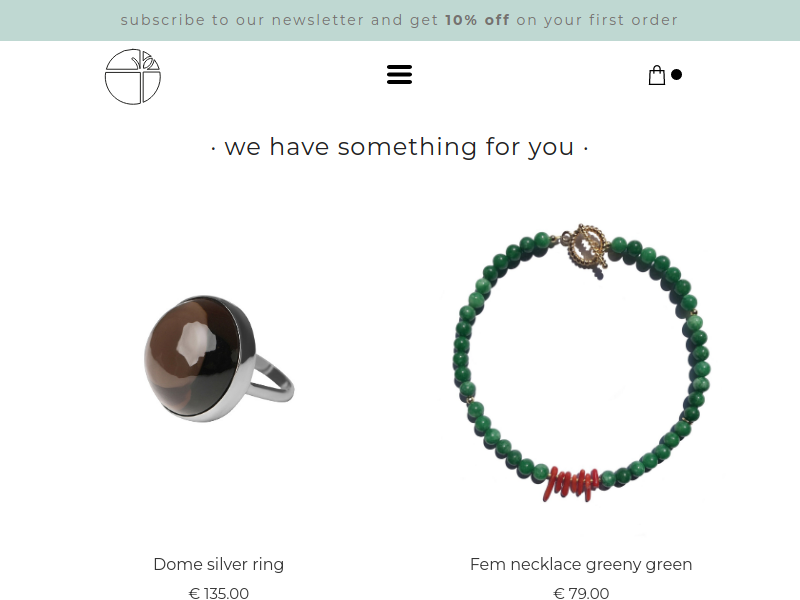Click the bold '10% off' banner text
Viewport: 800px width, 600px height.
[x=477, y=20]
